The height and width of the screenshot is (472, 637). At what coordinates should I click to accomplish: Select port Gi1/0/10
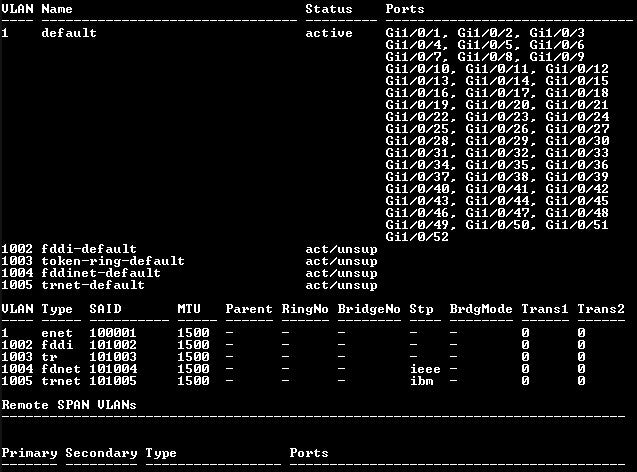pyautogui.click(x=416, y=69)
